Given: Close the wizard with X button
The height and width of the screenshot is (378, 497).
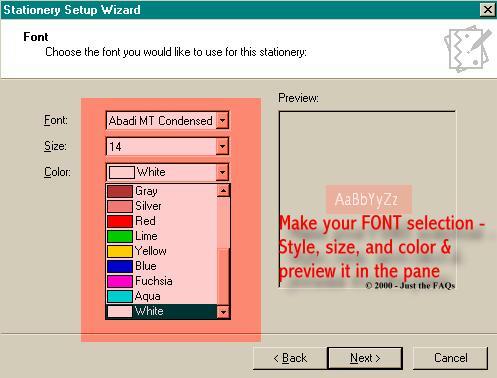Looking at the screenshot, I should tap(487, 9).
